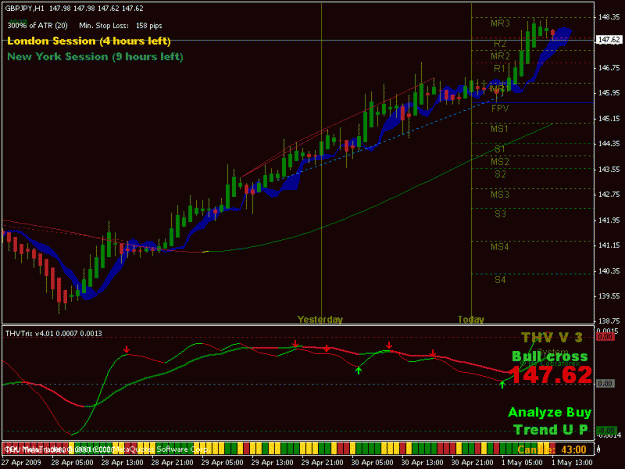Image resolution: width=625 pixels, height=469 pixels.
Task: Click the 148.35 price axis value
Action: click(609, 17)
